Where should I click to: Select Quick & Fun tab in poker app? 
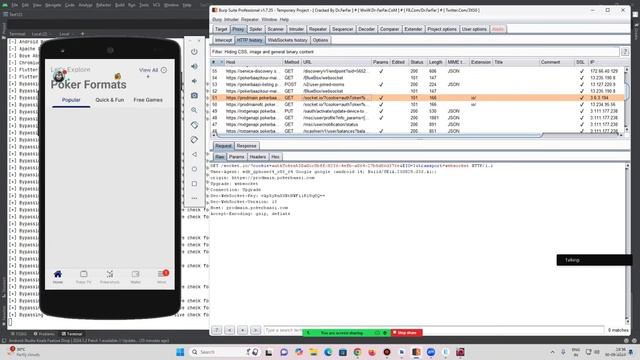point(109,100)
